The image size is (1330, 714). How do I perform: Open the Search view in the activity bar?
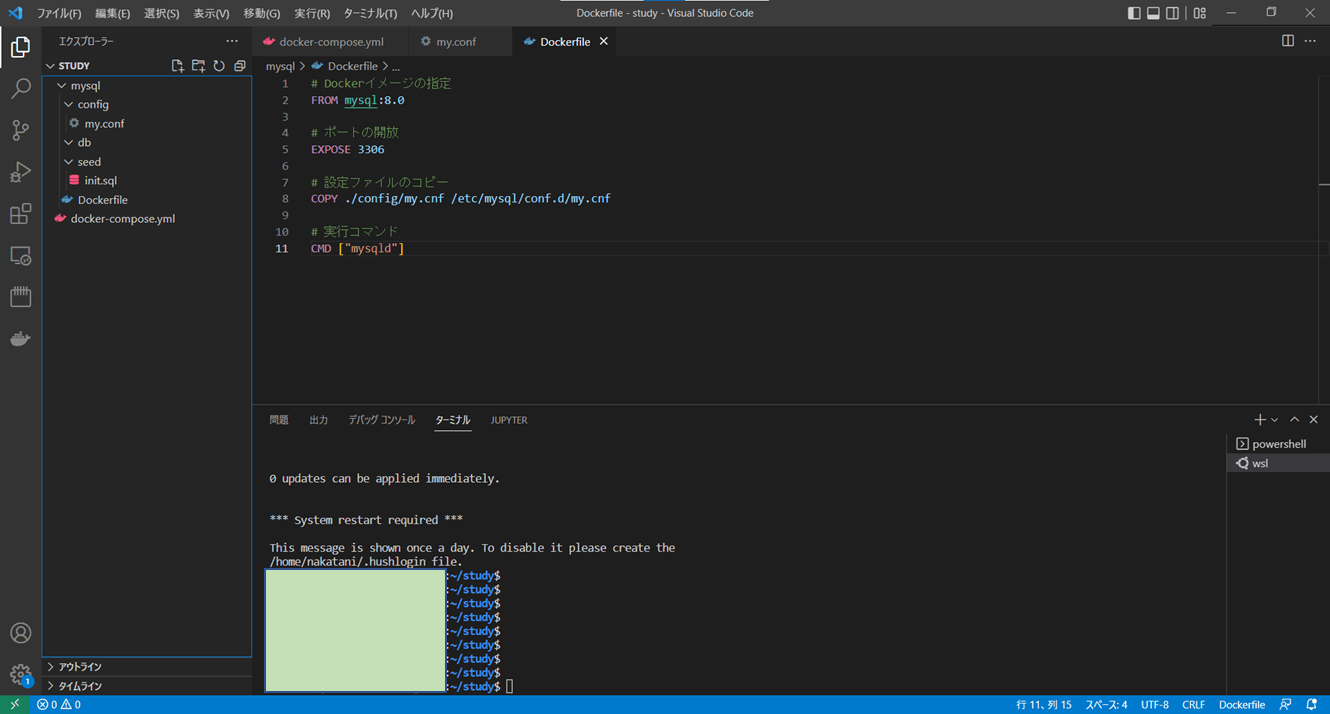(x=20, y=88)
